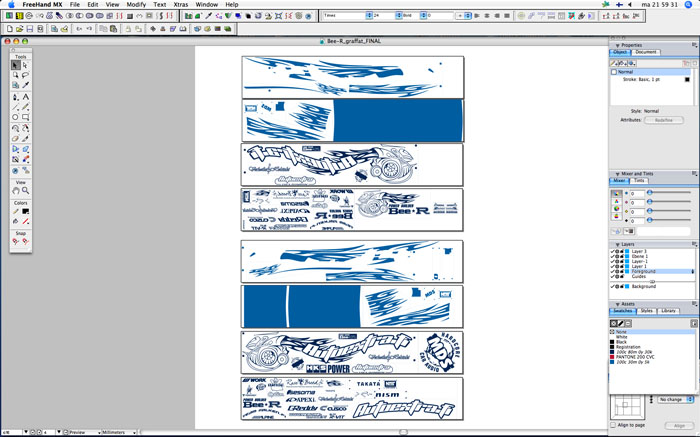
Task: Collapse the Mixer and Tints panel
Action: (x=617, y=174)
